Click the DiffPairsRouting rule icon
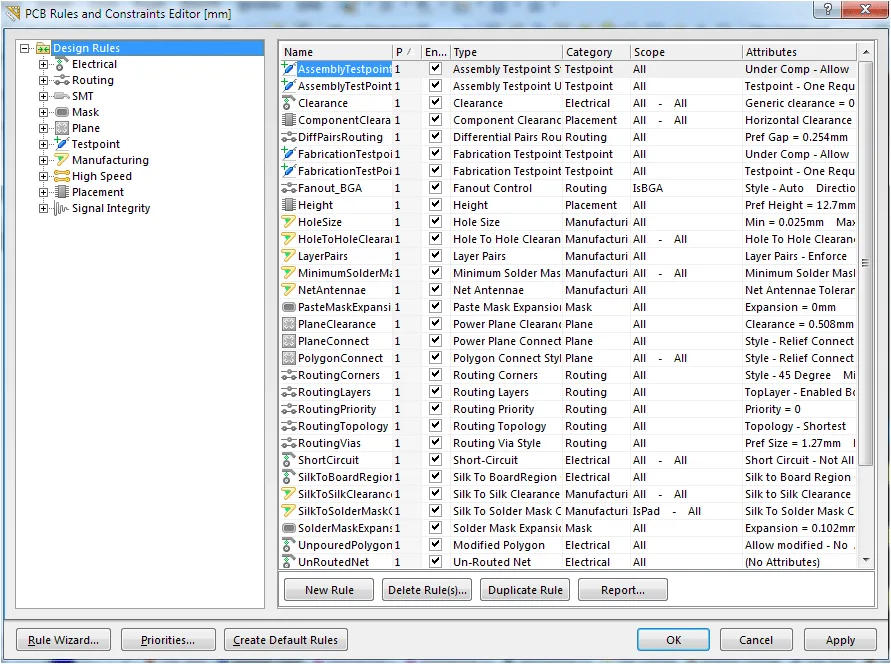The image size is (891, 664). 289,137
